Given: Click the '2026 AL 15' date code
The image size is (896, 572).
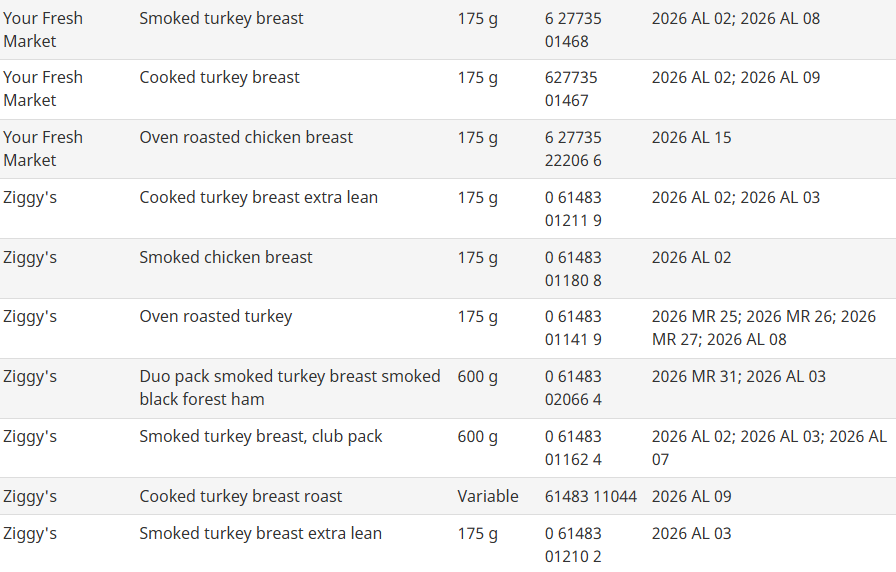Looking at the screenshot, I should pos(691,138).
